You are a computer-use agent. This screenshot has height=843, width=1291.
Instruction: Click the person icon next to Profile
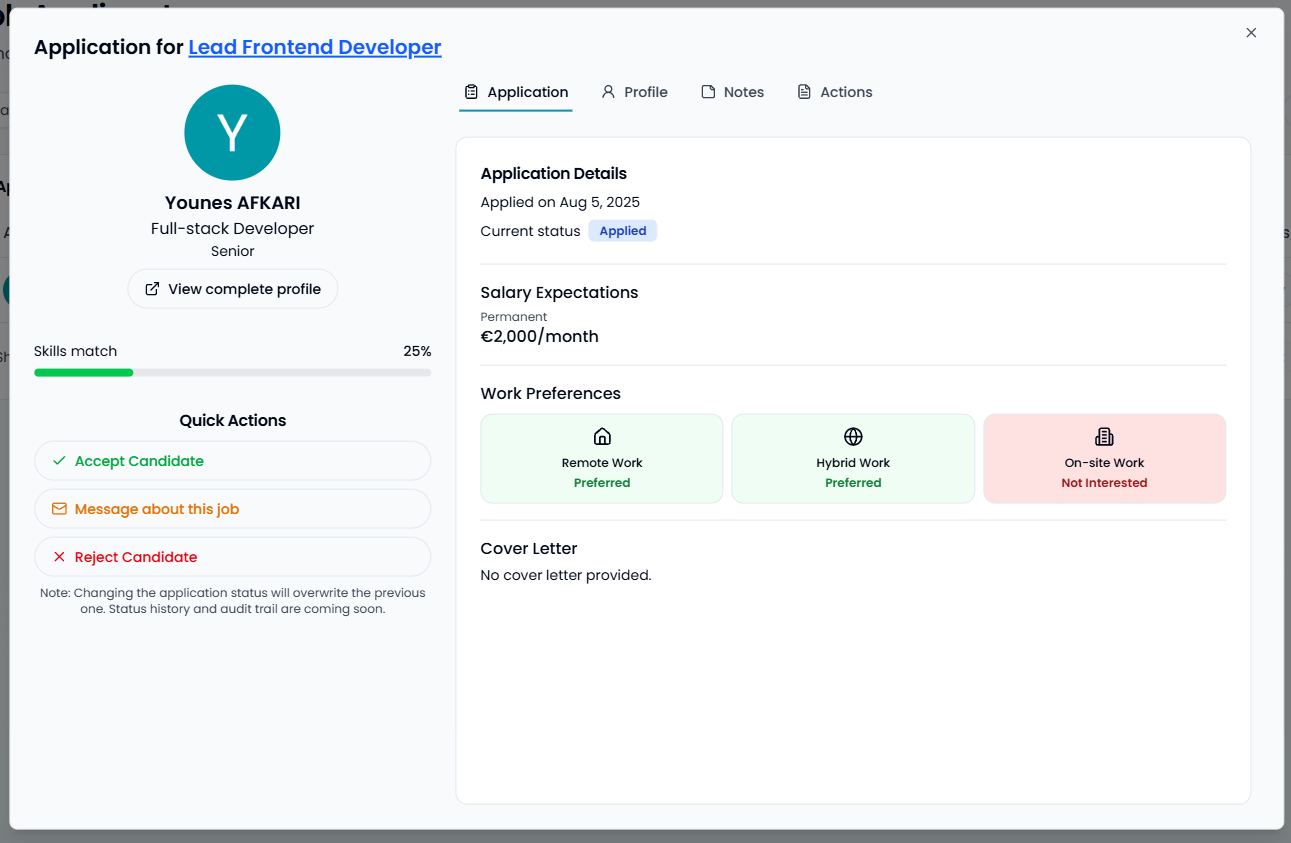click(607, 91)
